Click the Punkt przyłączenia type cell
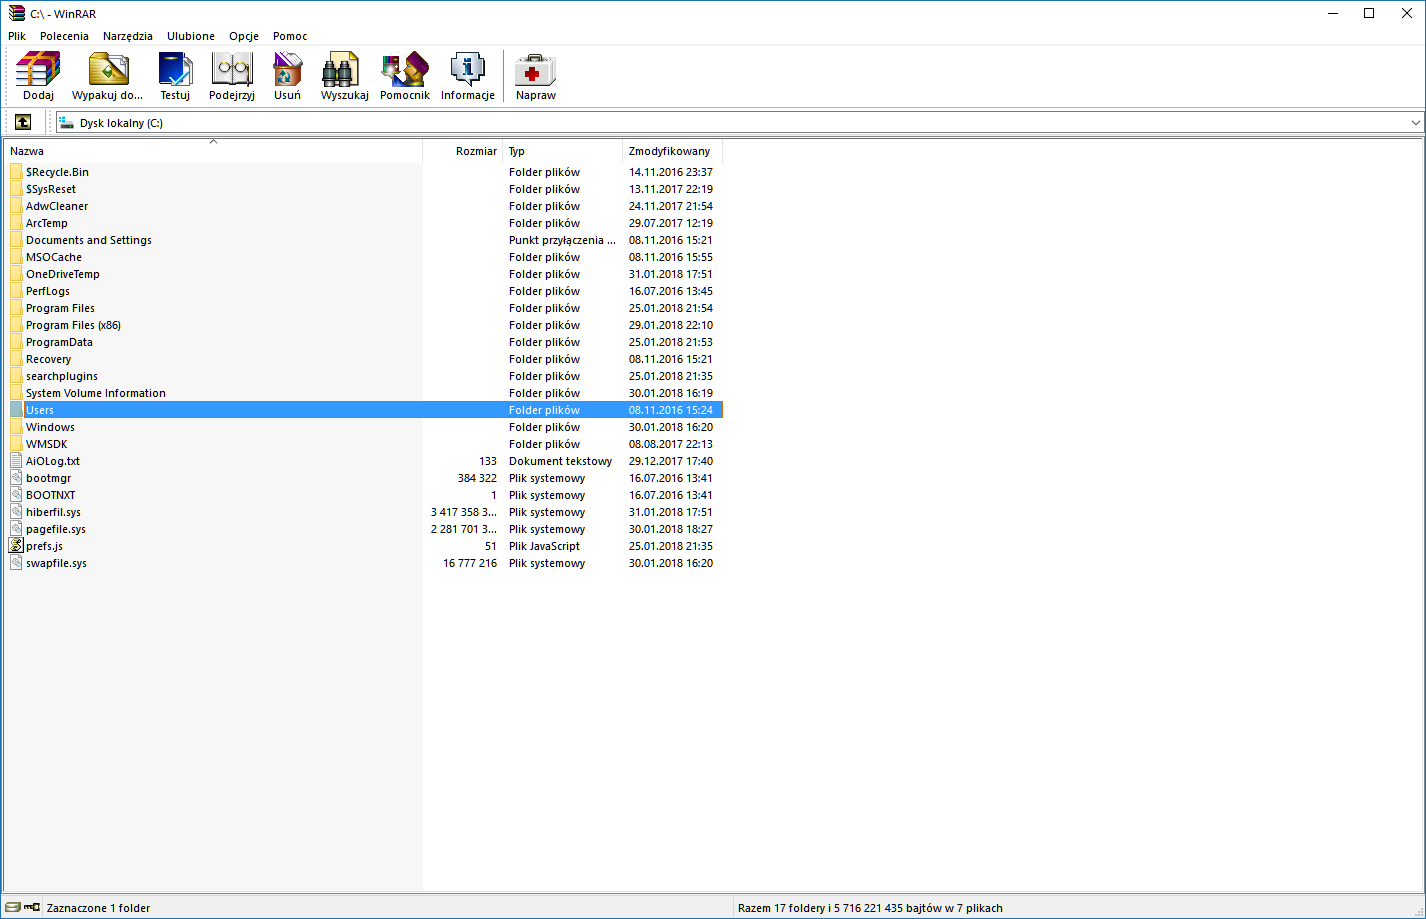1426x919 pixels. coord(562,240)
